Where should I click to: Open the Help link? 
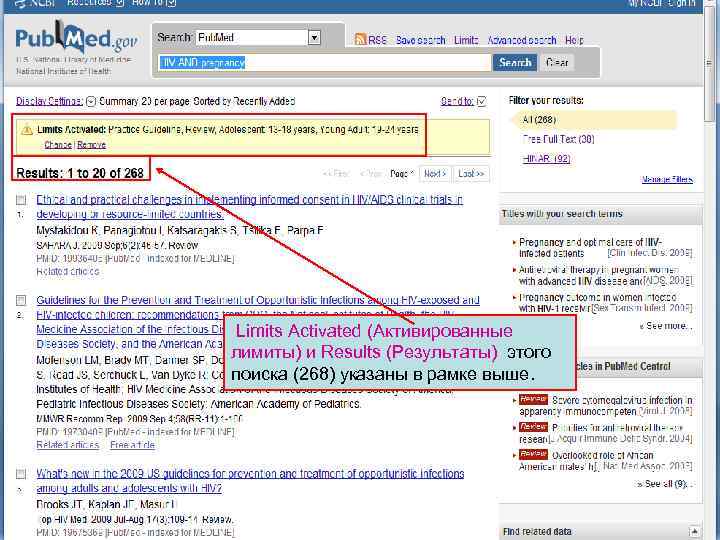pyautogui.click(x=574, y=40)
